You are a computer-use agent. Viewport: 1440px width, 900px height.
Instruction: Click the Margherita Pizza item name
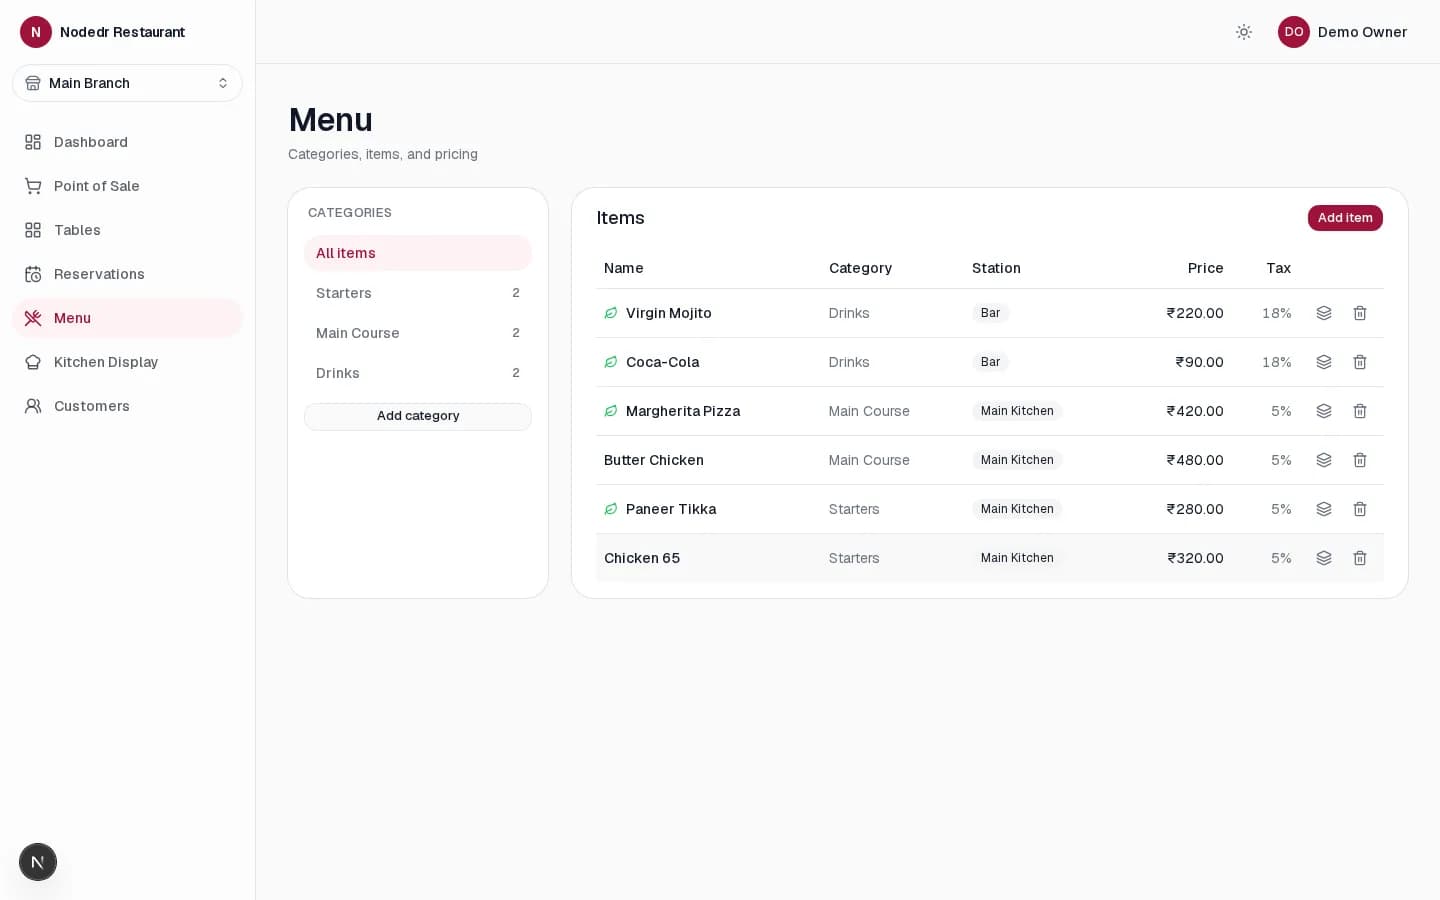[x=683, y=411]
